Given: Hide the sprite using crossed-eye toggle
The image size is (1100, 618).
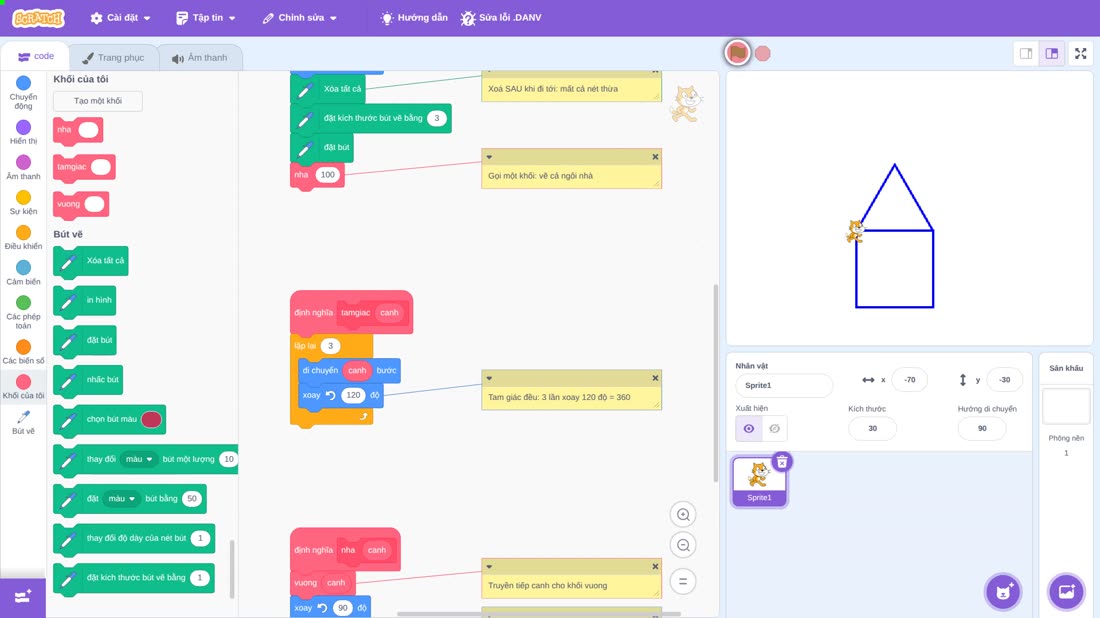Looking at the screenshot, I should 774,429.
